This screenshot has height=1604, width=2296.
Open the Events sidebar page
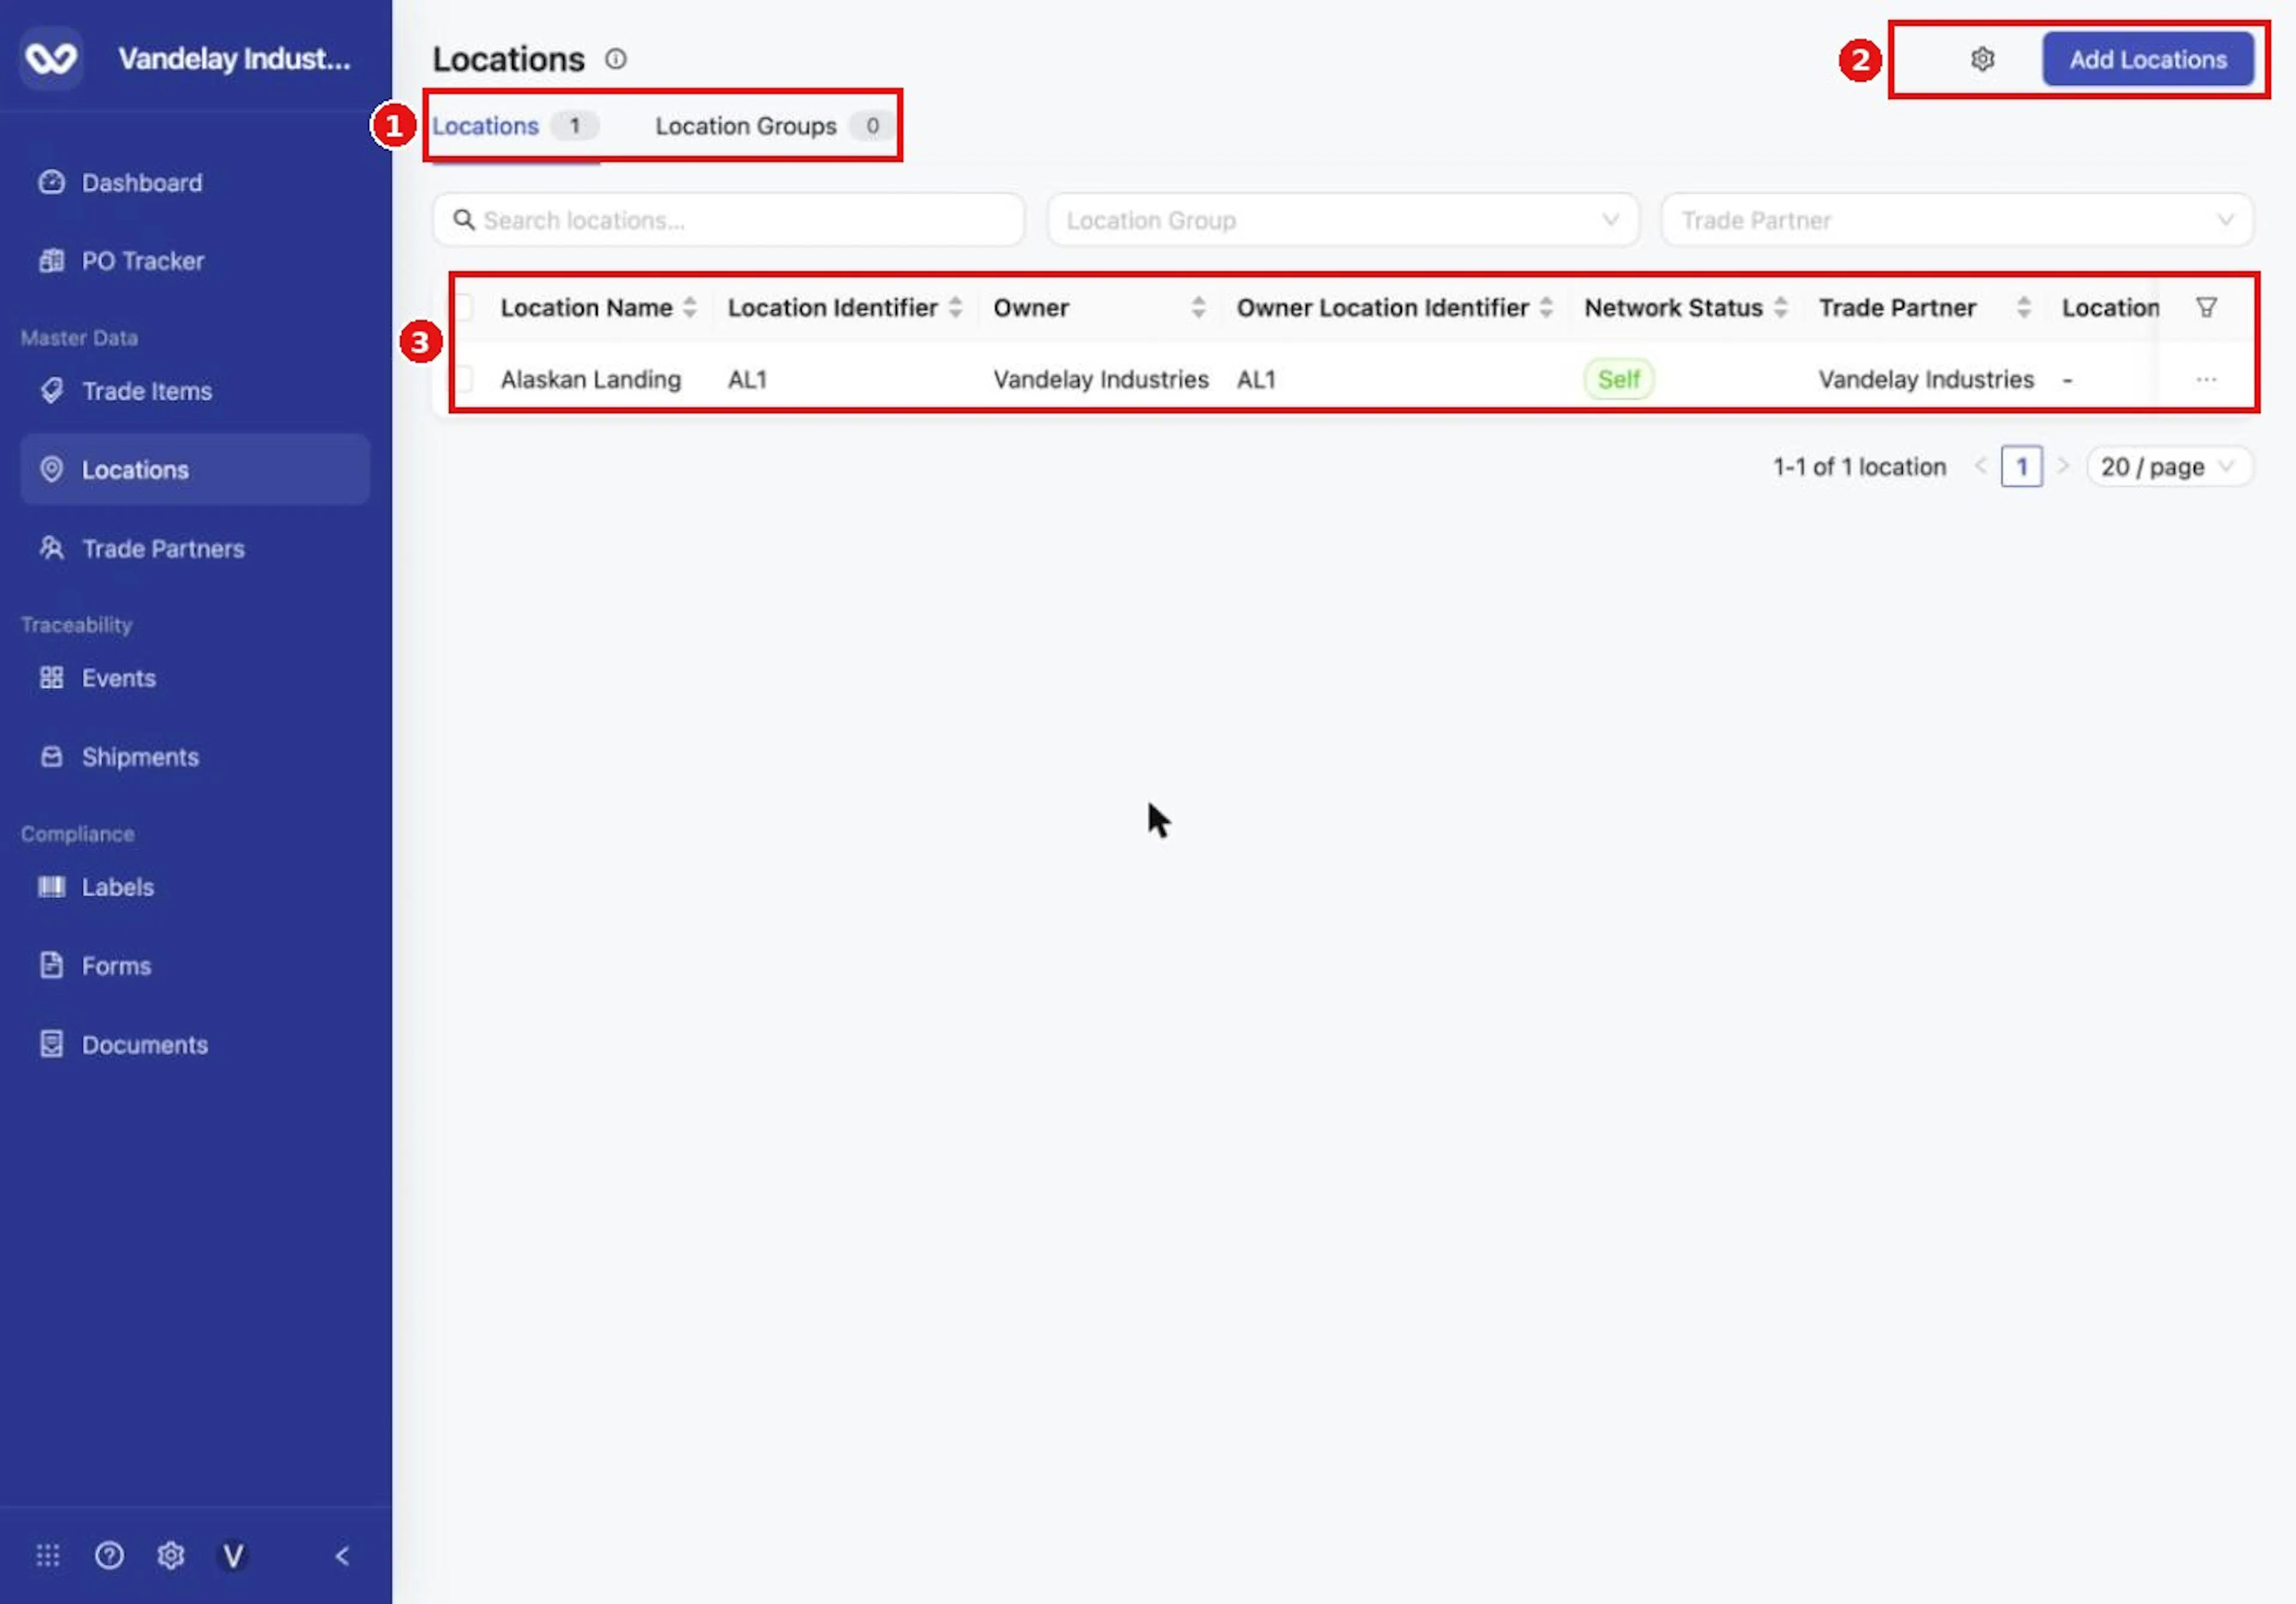195,678
